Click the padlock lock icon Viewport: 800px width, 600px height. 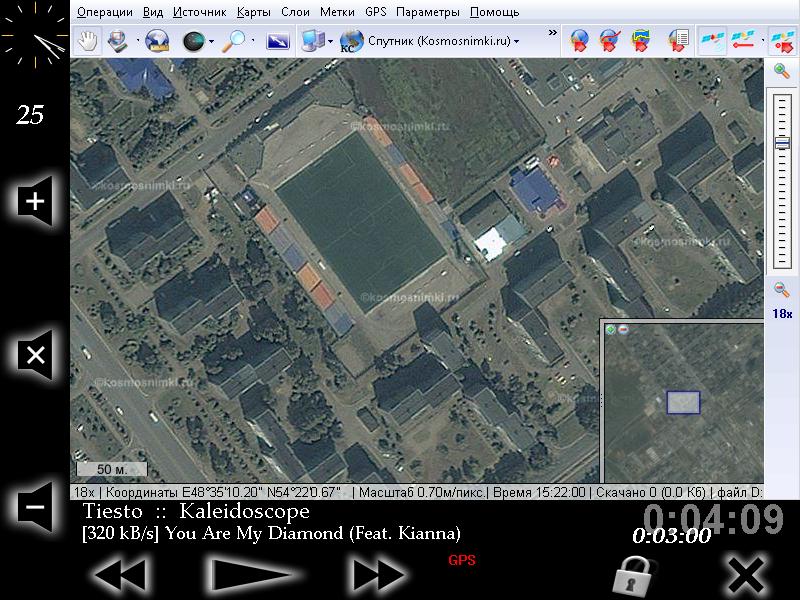632,575
